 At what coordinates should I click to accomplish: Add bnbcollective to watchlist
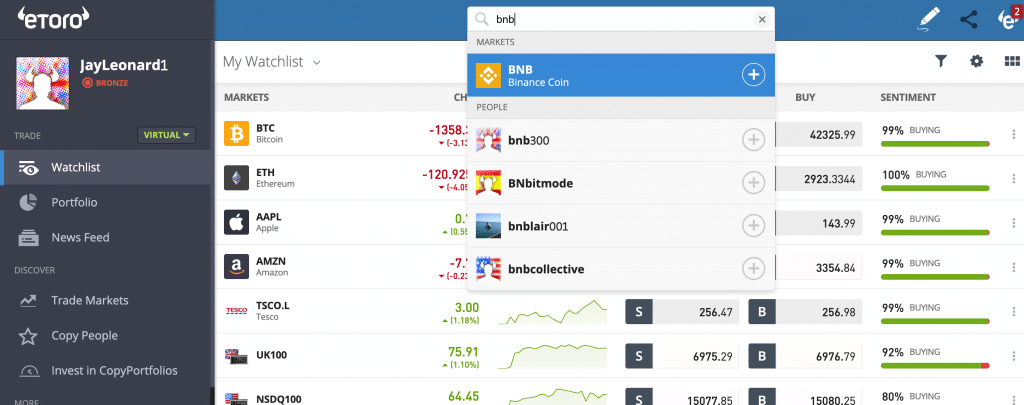tap(753, 268)
